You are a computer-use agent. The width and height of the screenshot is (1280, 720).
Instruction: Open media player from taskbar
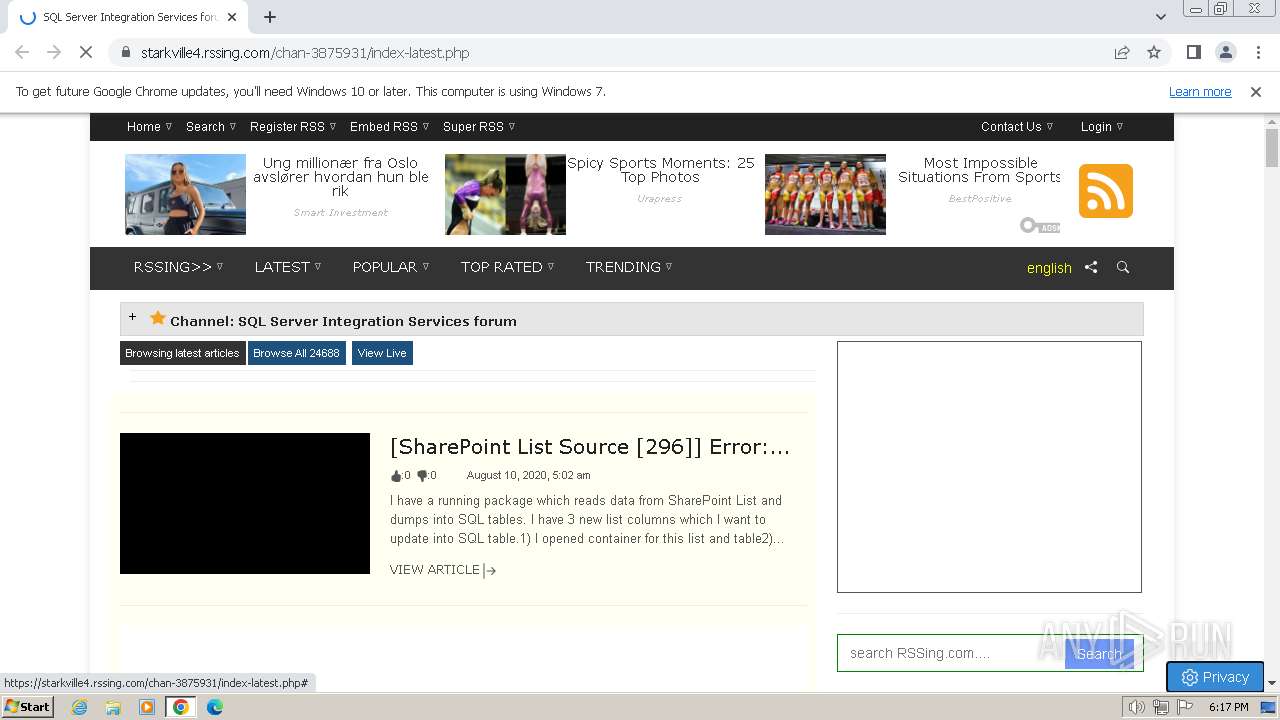click(147, 707)
